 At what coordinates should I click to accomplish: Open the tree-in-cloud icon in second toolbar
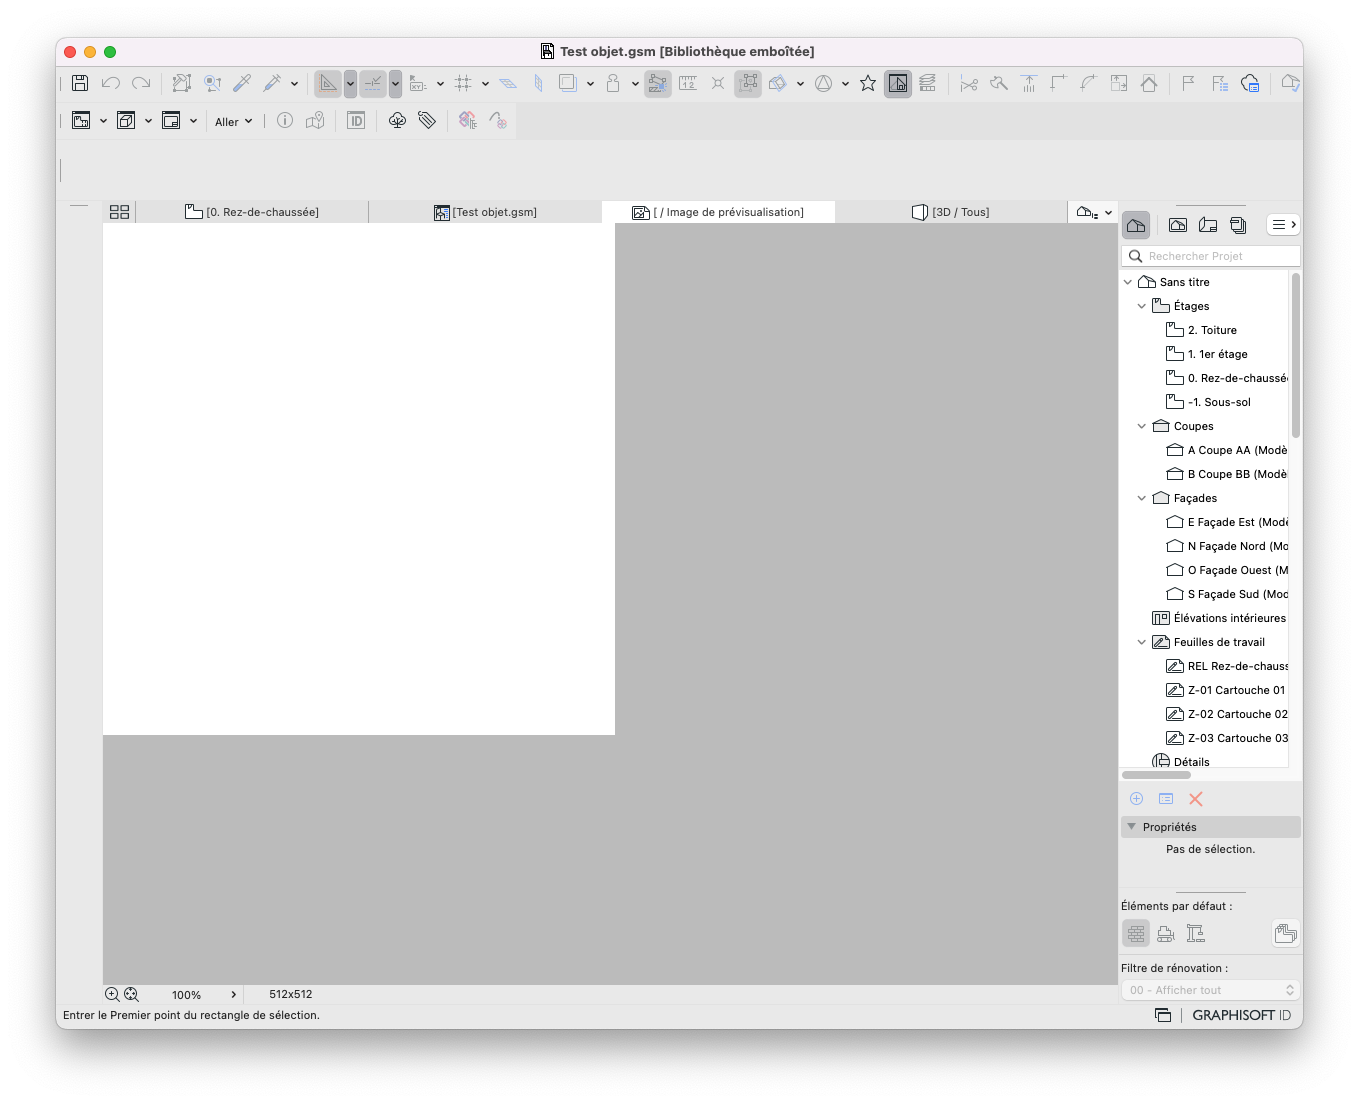[397, 121]
